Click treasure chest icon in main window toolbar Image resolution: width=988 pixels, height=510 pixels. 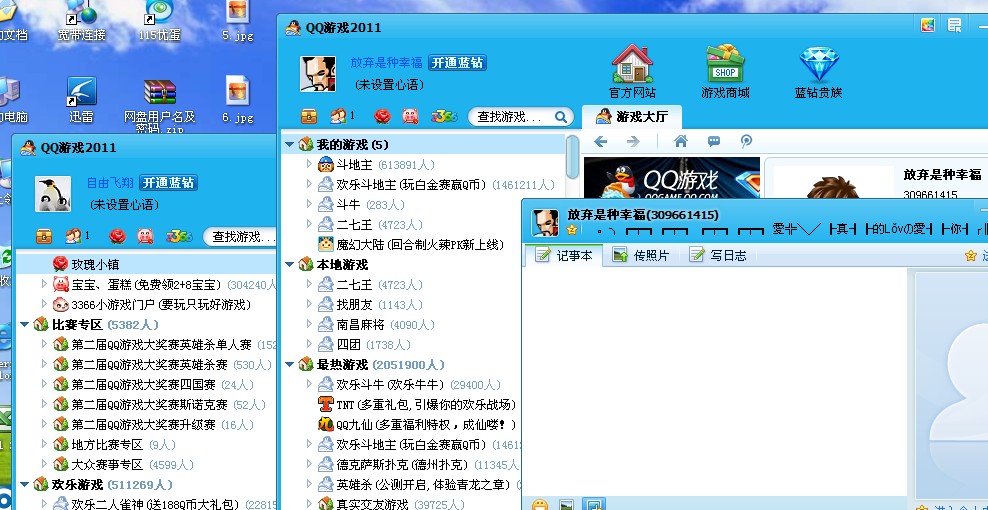click(x=309, y=116)
